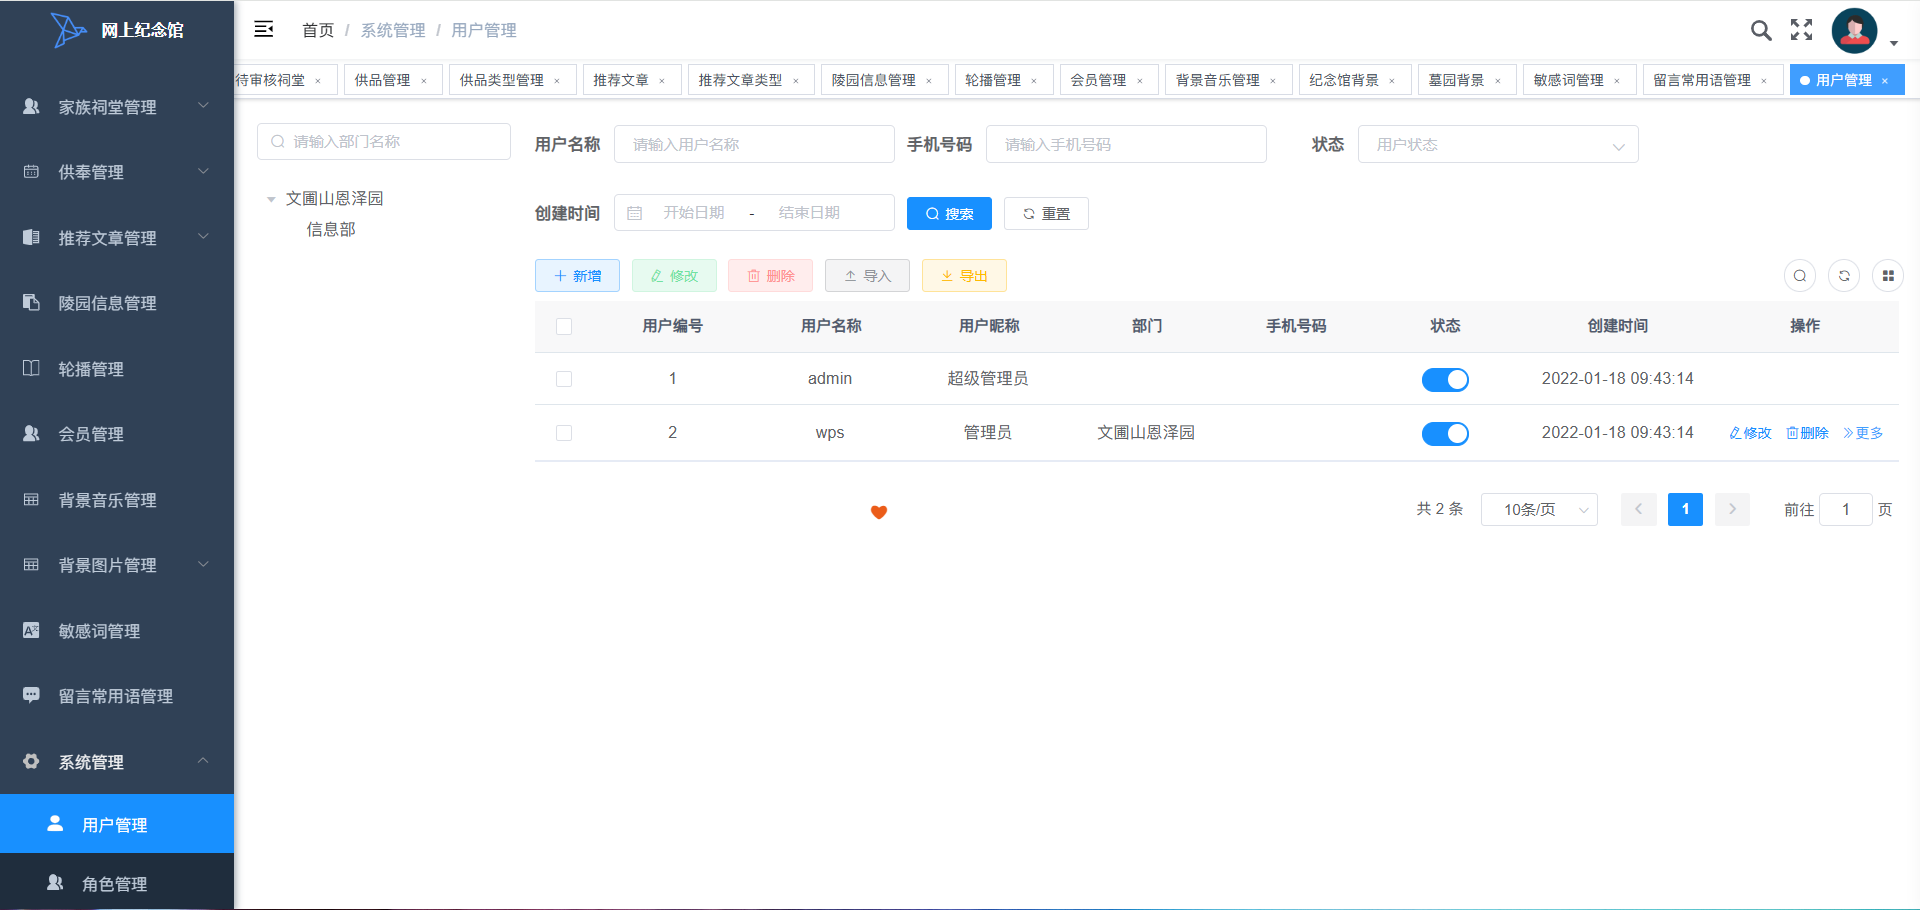This screenshot has height=910, width=1920.
Task: Click the 陵园信息管理 sidebar icon
Action: [31, 302]
